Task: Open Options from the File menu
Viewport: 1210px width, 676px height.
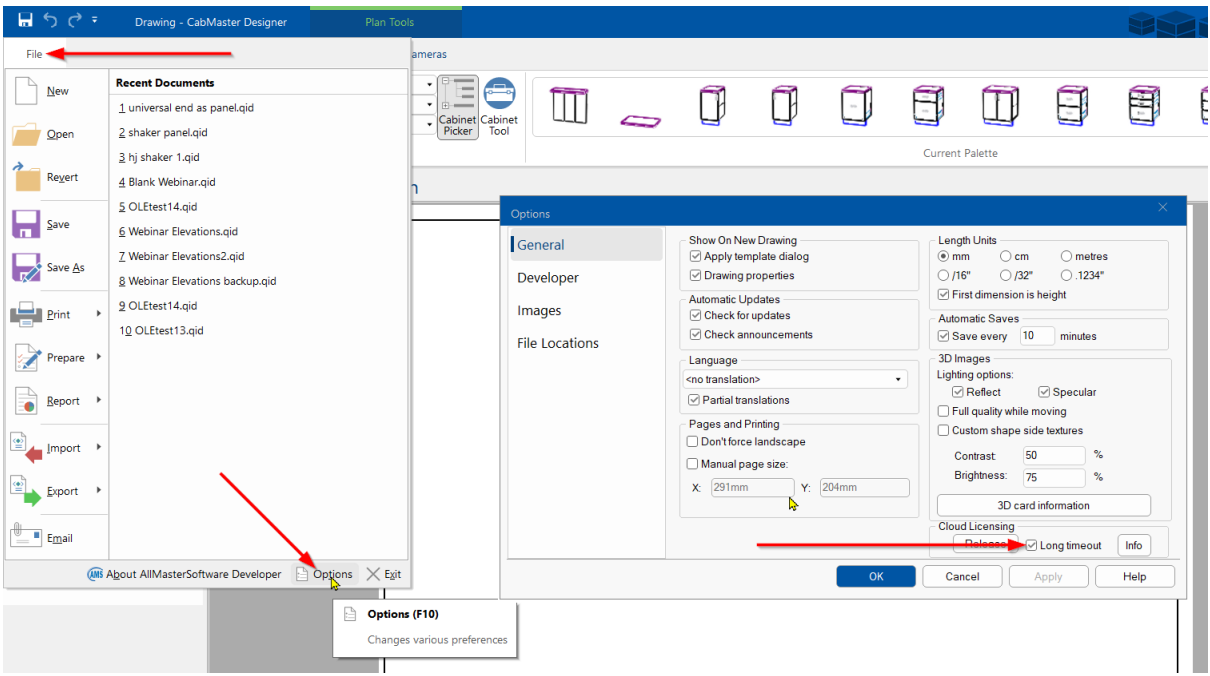Action: [x=323, y=574]
